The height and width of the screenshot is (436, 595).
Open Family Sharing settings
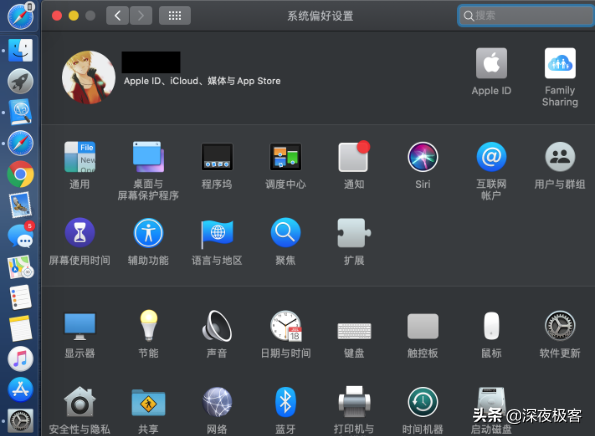pos(560,63)
